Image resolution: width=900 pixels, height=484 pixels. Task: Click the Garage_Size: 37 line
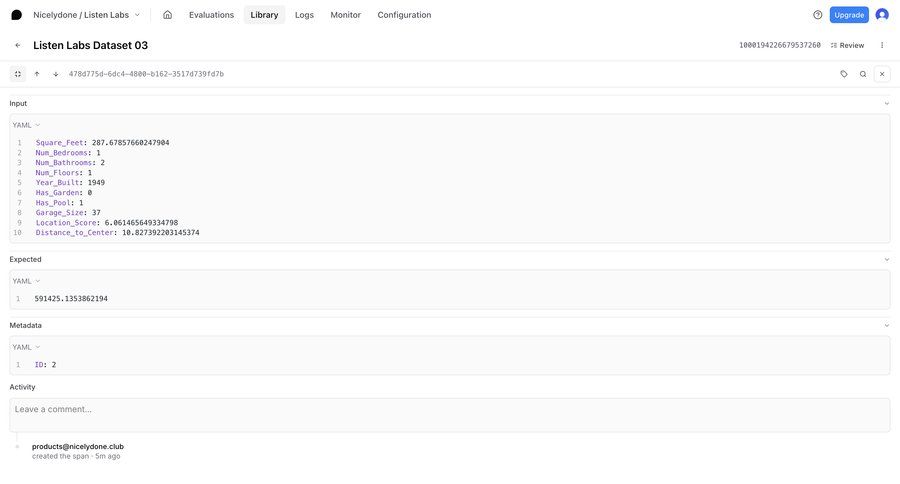click(68, 213)
